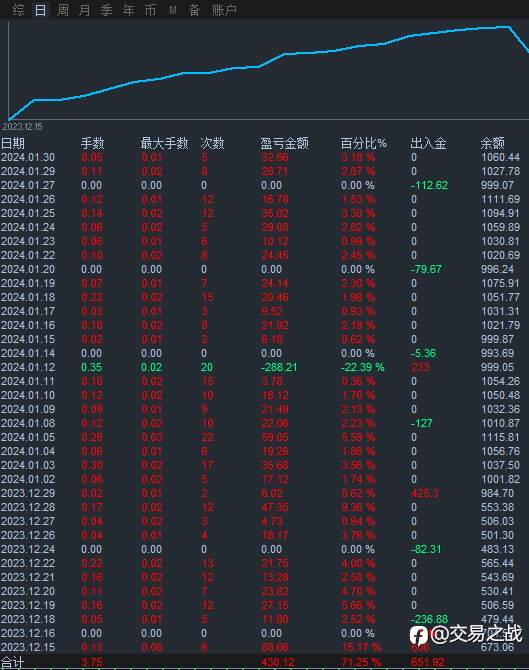
Task: Select the 2024.01.04 date row
Action: click(28, 451)
